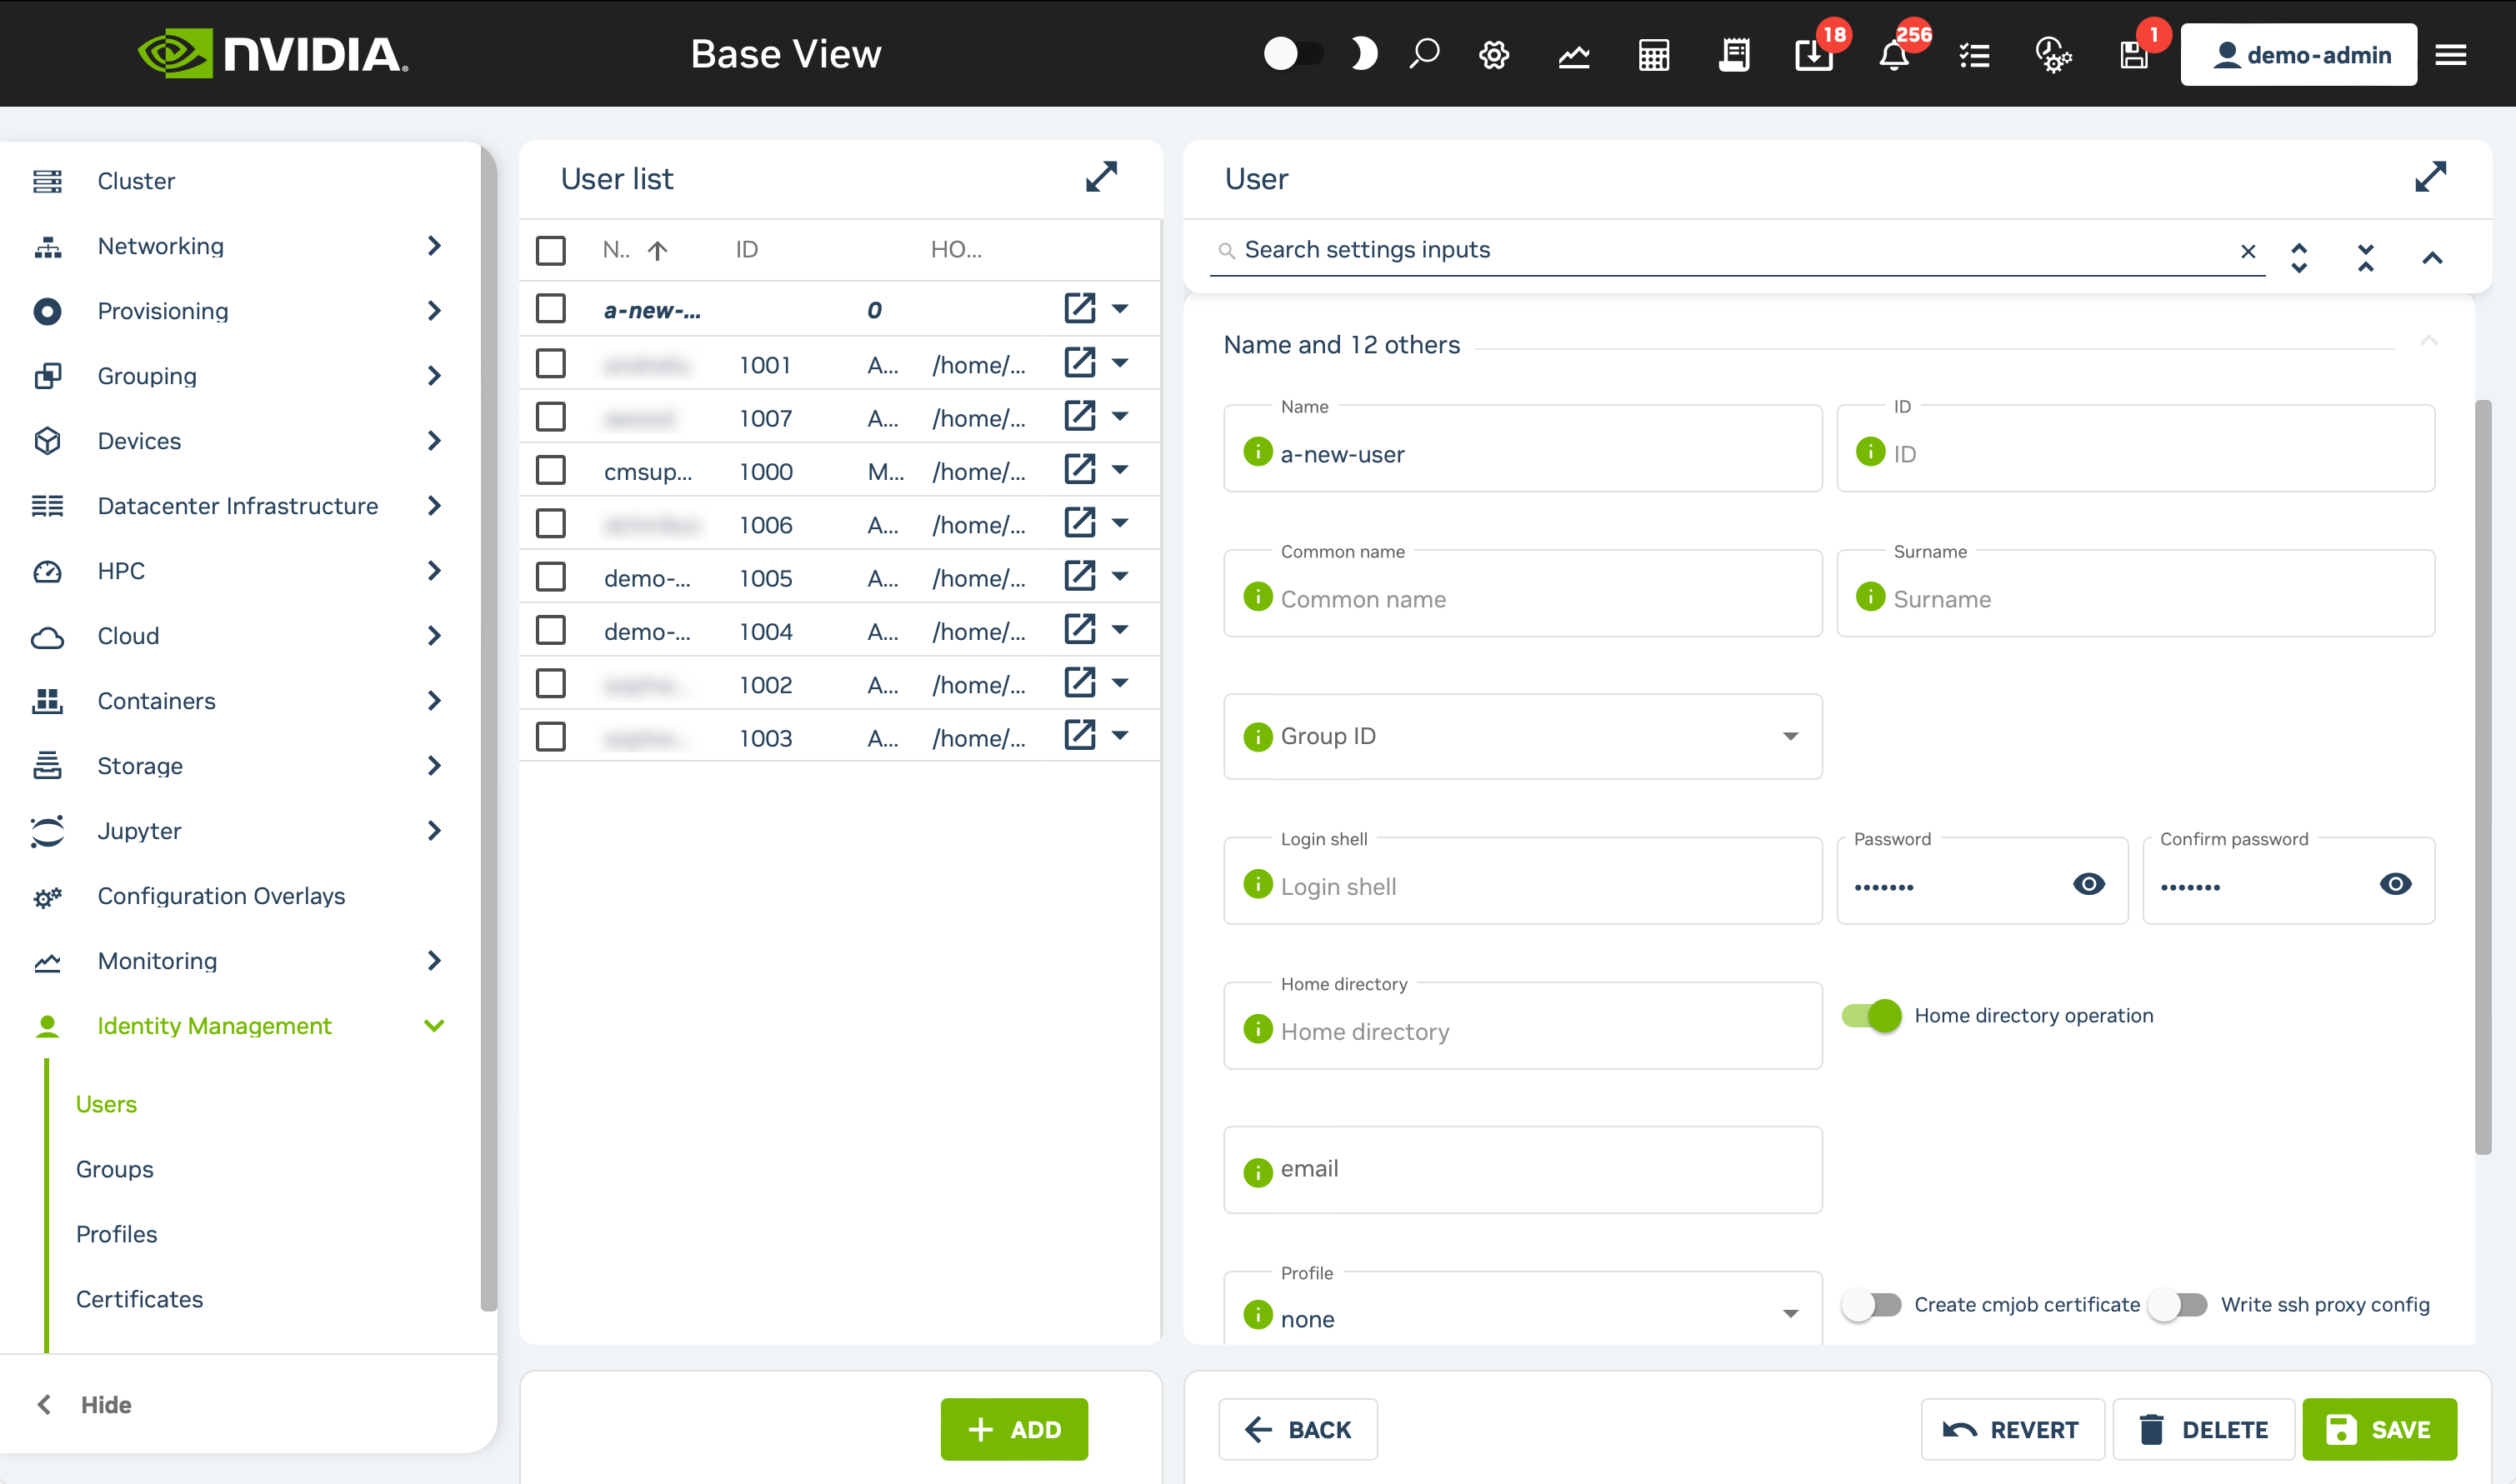The width and height of the screenshot is (2516, 1484).
Task: Click the ADD user button
Action: (x=1014, y=1429)
